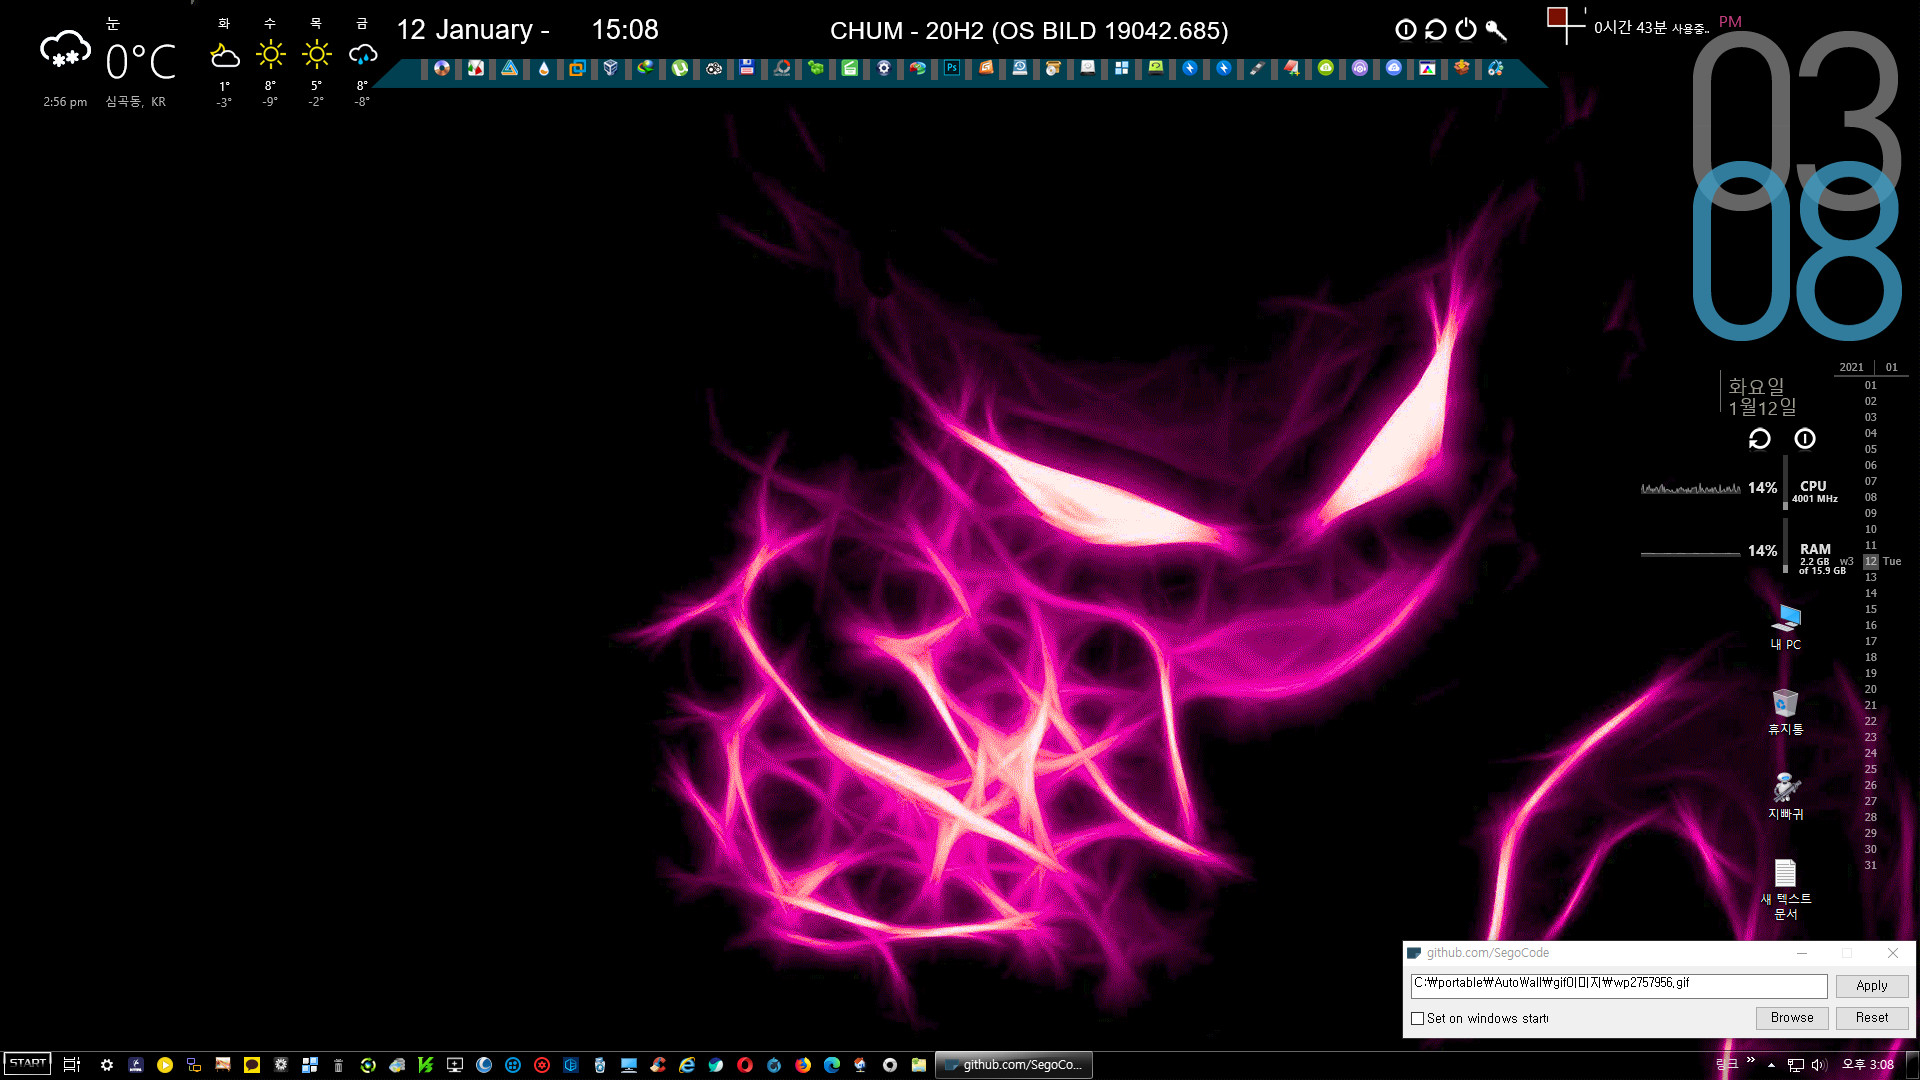Open Task View on the taskbar
The image size is (1920, 1080).
72,1065
